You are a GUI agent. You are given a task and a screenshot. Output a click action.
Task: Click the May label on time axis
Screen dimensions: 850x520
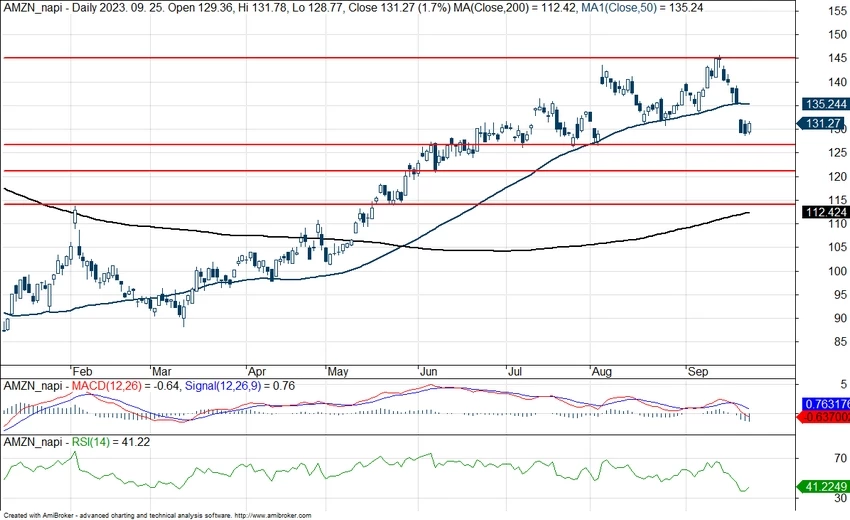click(x=338, y=372)
